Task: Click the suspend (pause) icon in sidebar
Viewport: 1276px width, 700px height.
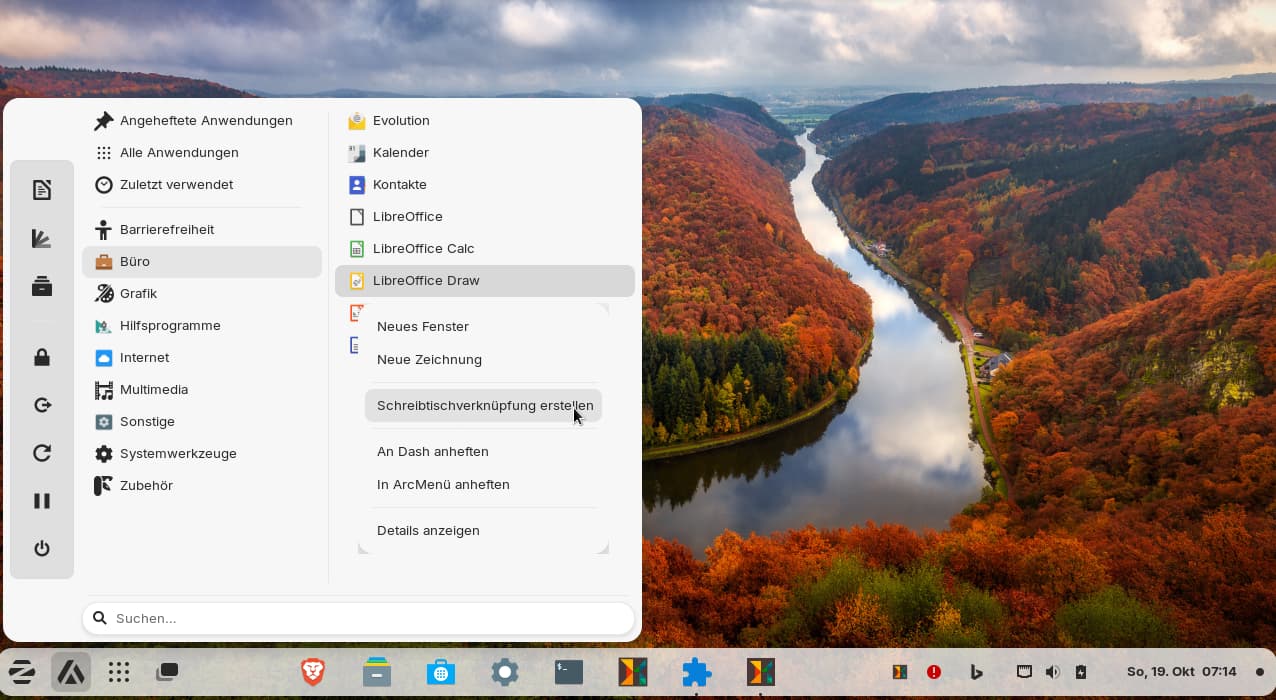Action: (x=42, y=500)
